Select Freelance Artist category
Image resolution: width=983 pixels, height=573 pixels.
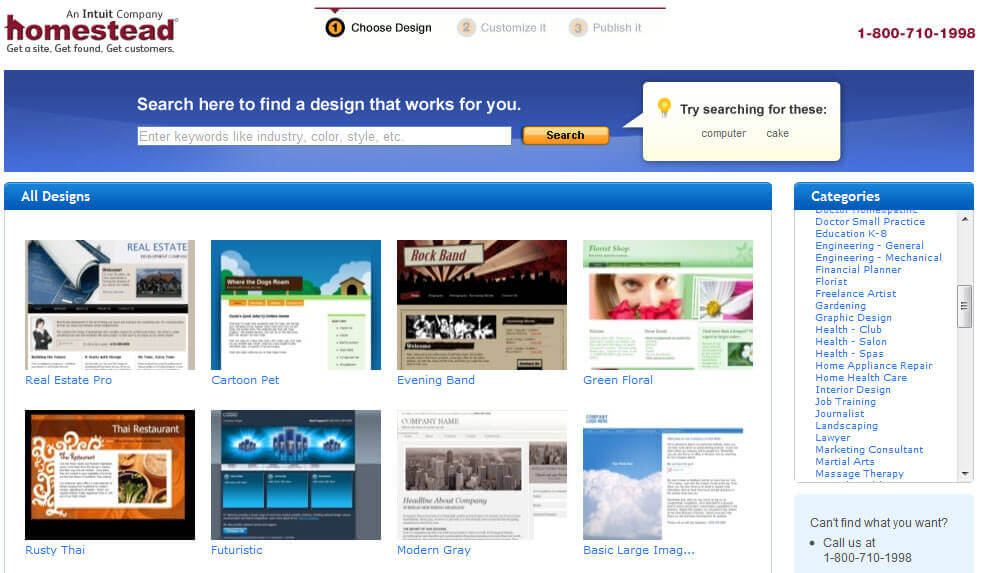point(855,293)
